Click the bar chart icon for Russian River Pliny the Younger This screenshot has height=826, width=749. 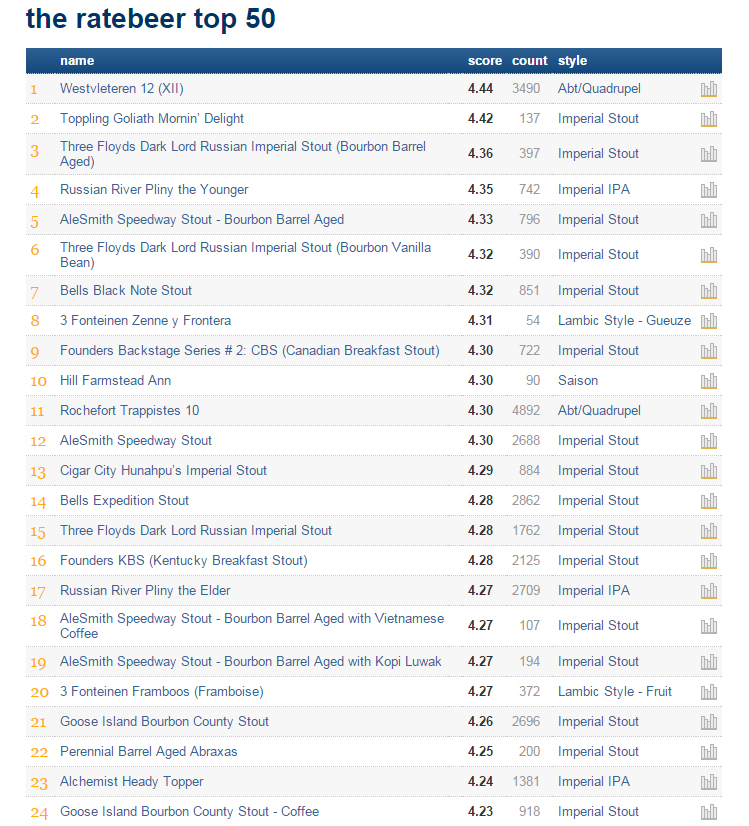point(709,190)
